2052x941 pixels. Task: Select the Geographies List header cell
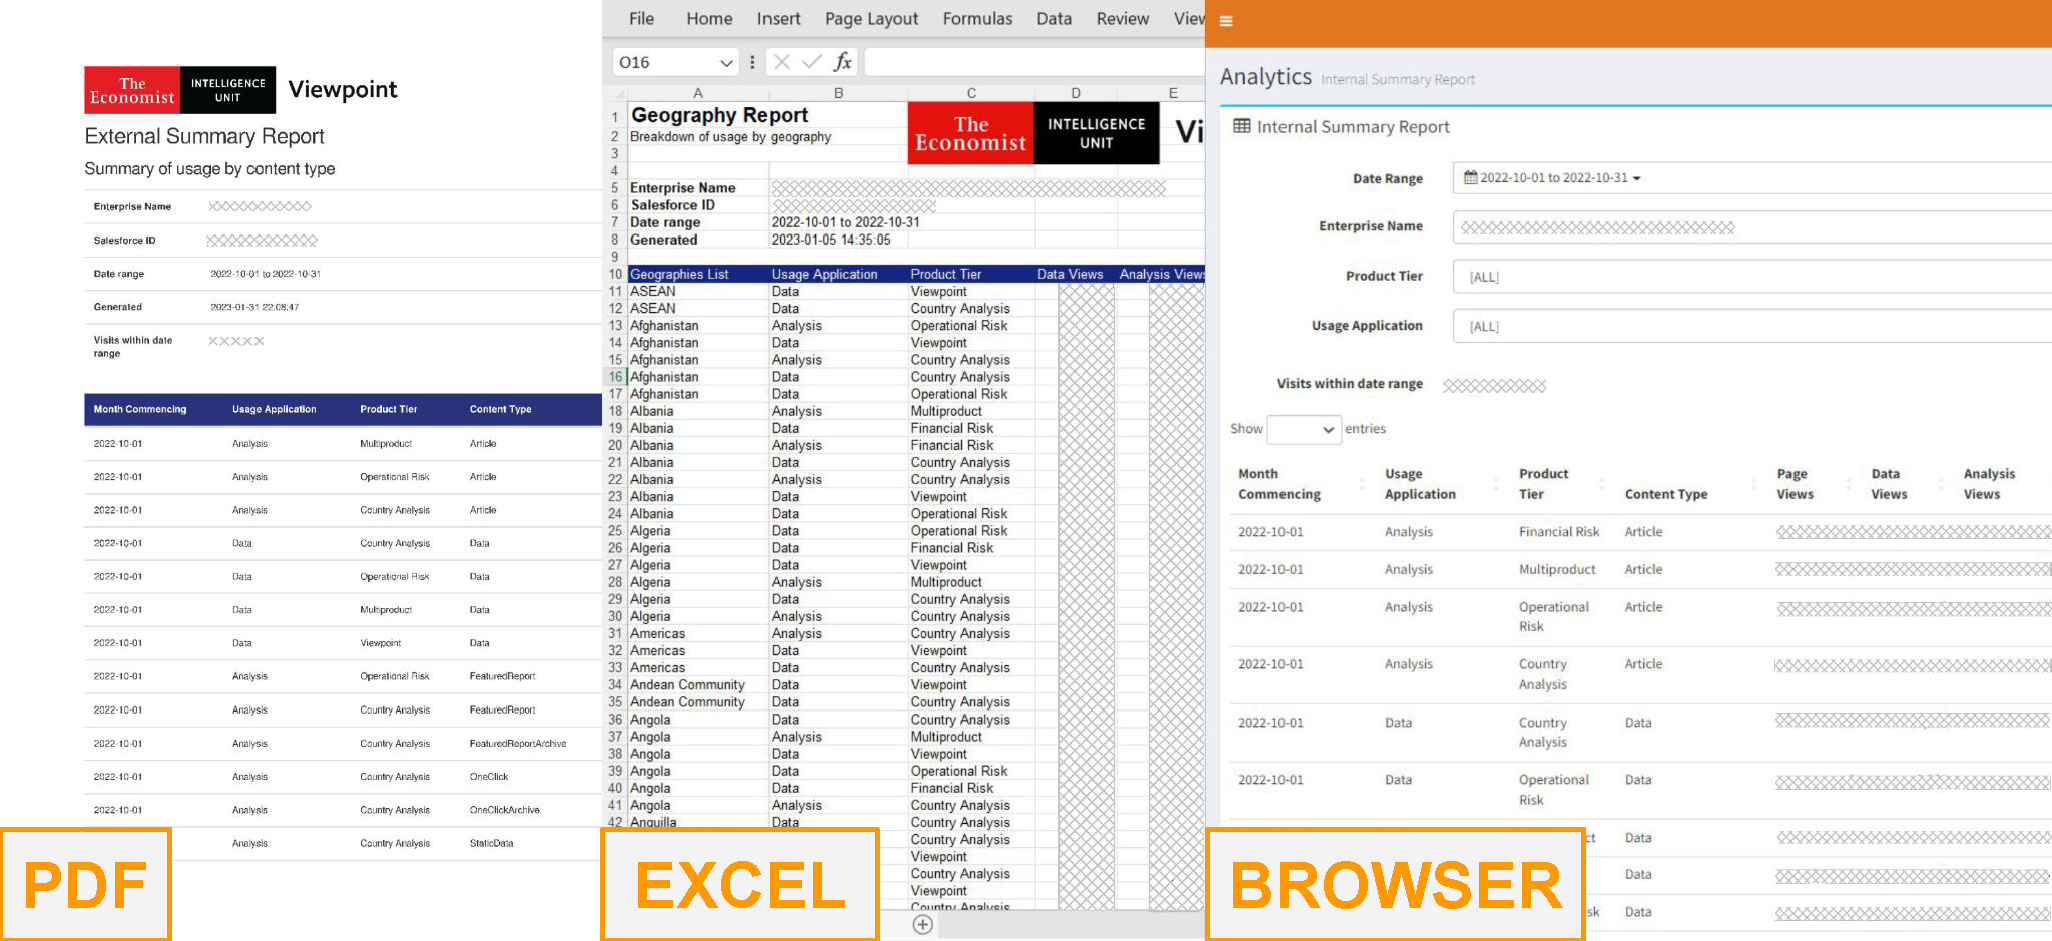pos(698,274)
